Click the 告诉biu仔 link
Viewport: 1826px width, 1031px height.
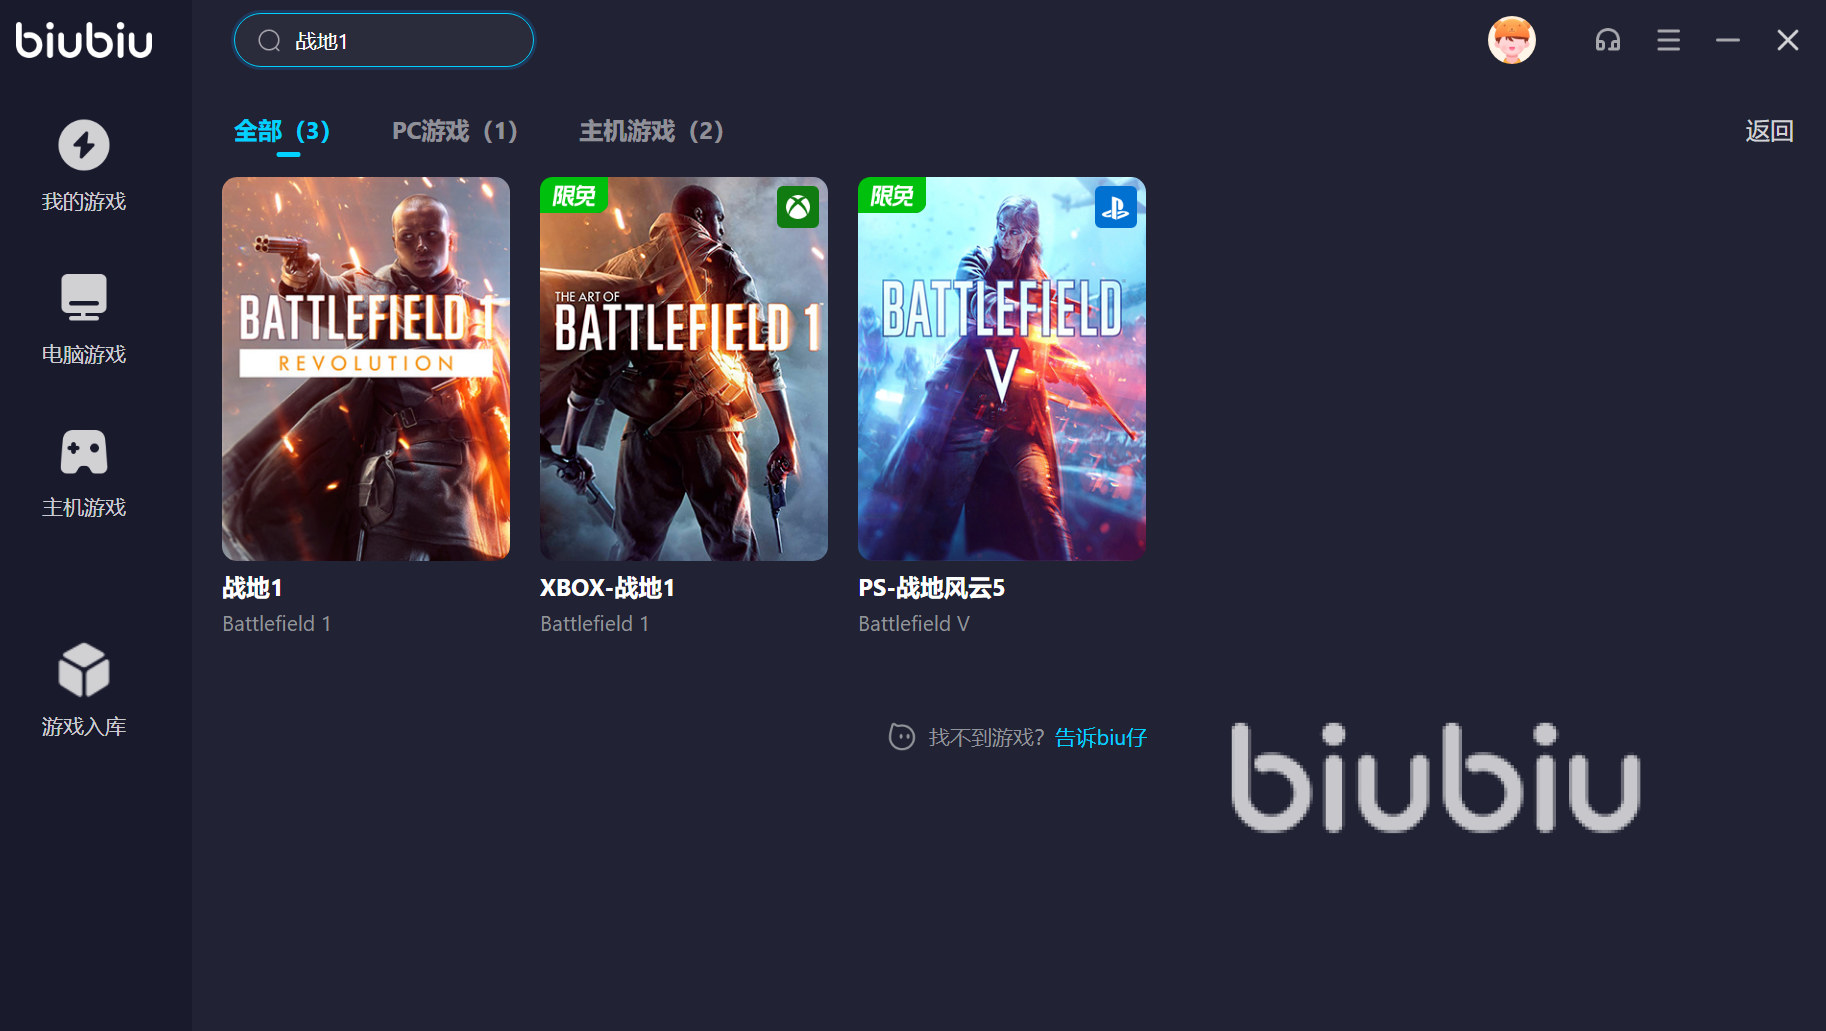1100,738
